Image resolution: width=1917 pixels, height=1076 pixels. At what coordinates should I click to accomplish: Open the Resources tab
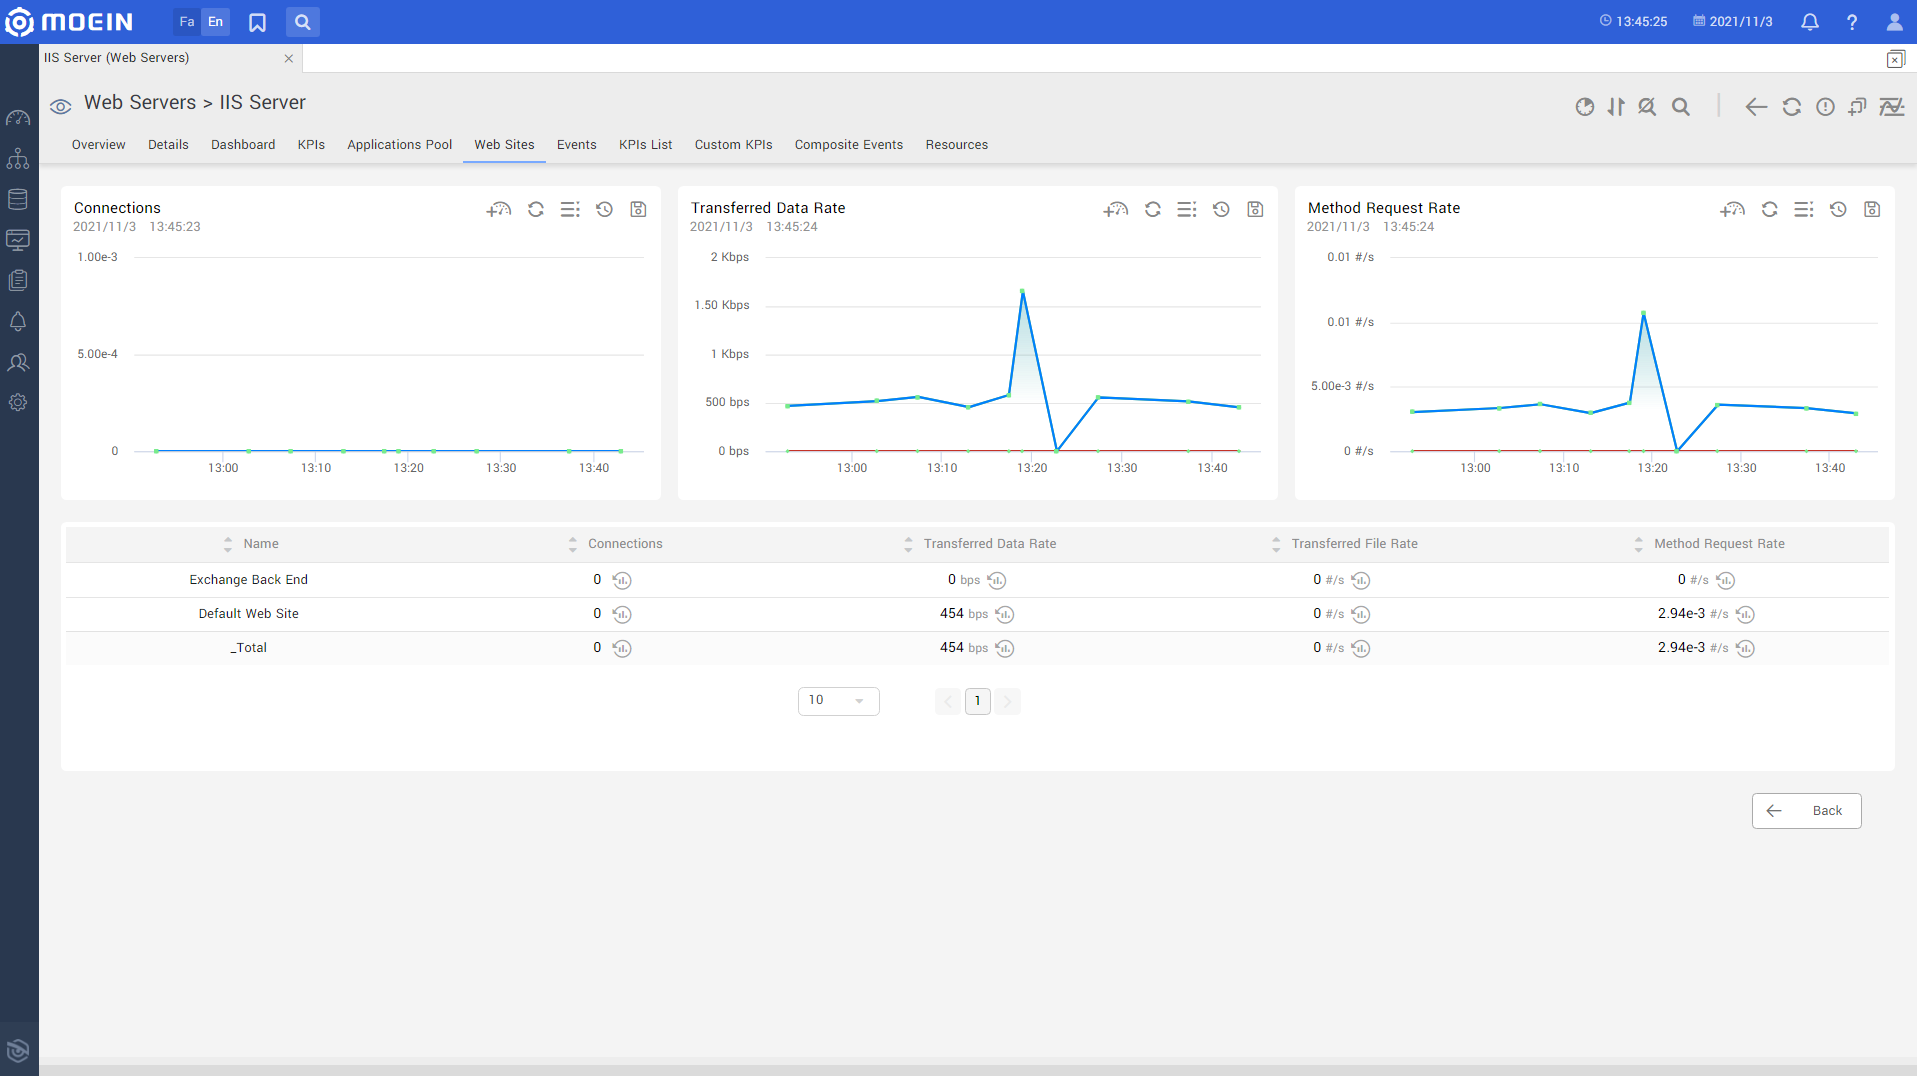[957, 145]
